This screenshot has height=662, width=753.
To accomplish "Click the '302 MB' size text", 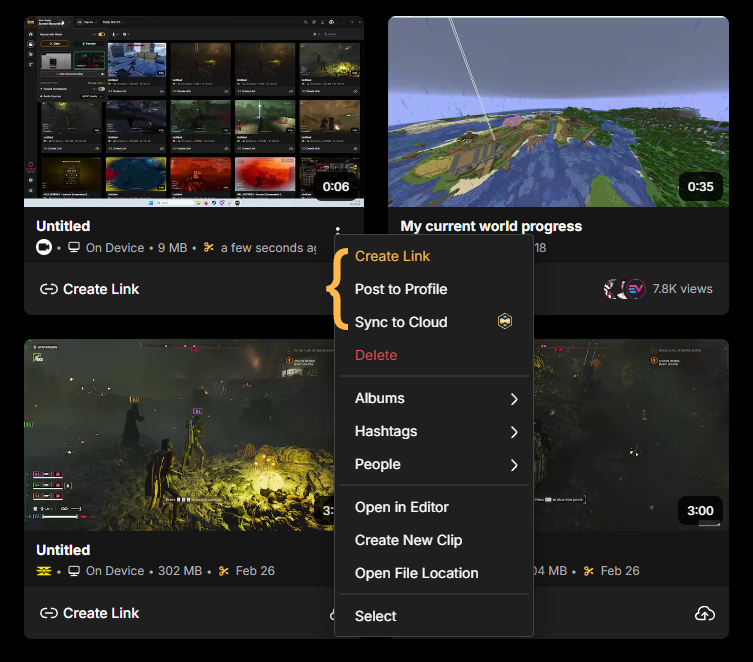I will [x=180, y=571].
